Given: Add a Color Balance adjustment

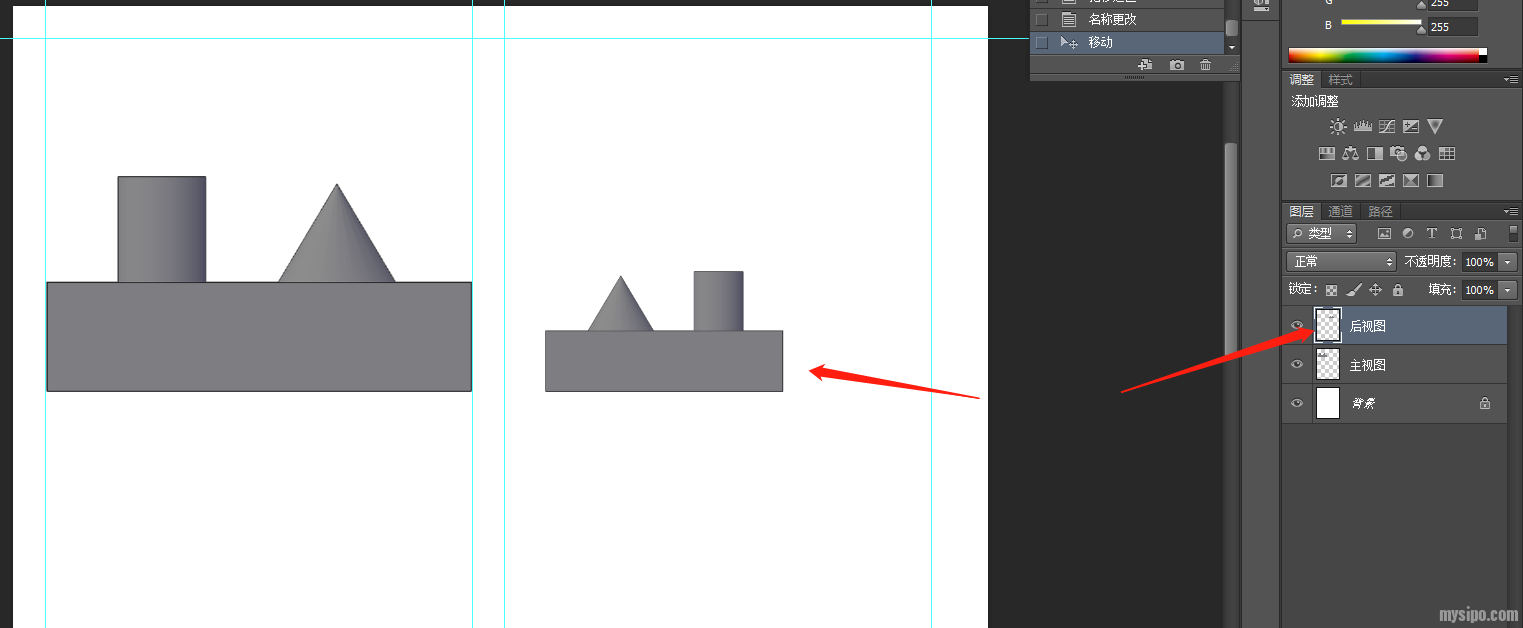Looking at the screenshot, I should click(x=1351, y=154).
